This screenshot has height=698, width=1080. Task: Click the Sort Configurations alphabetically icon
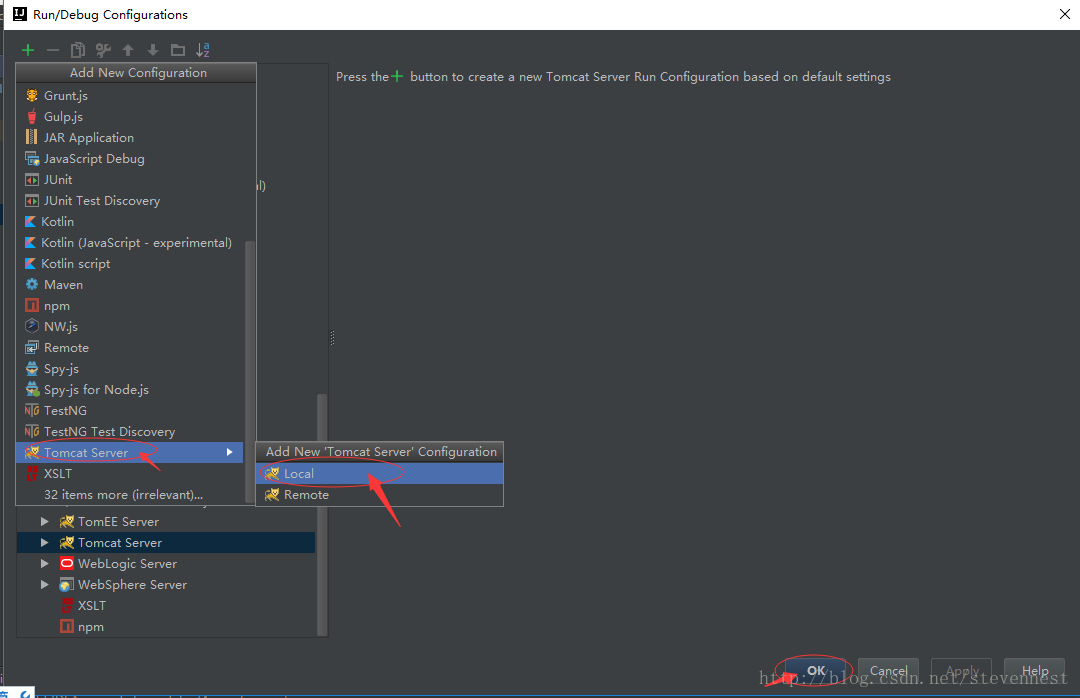(202, 50)
